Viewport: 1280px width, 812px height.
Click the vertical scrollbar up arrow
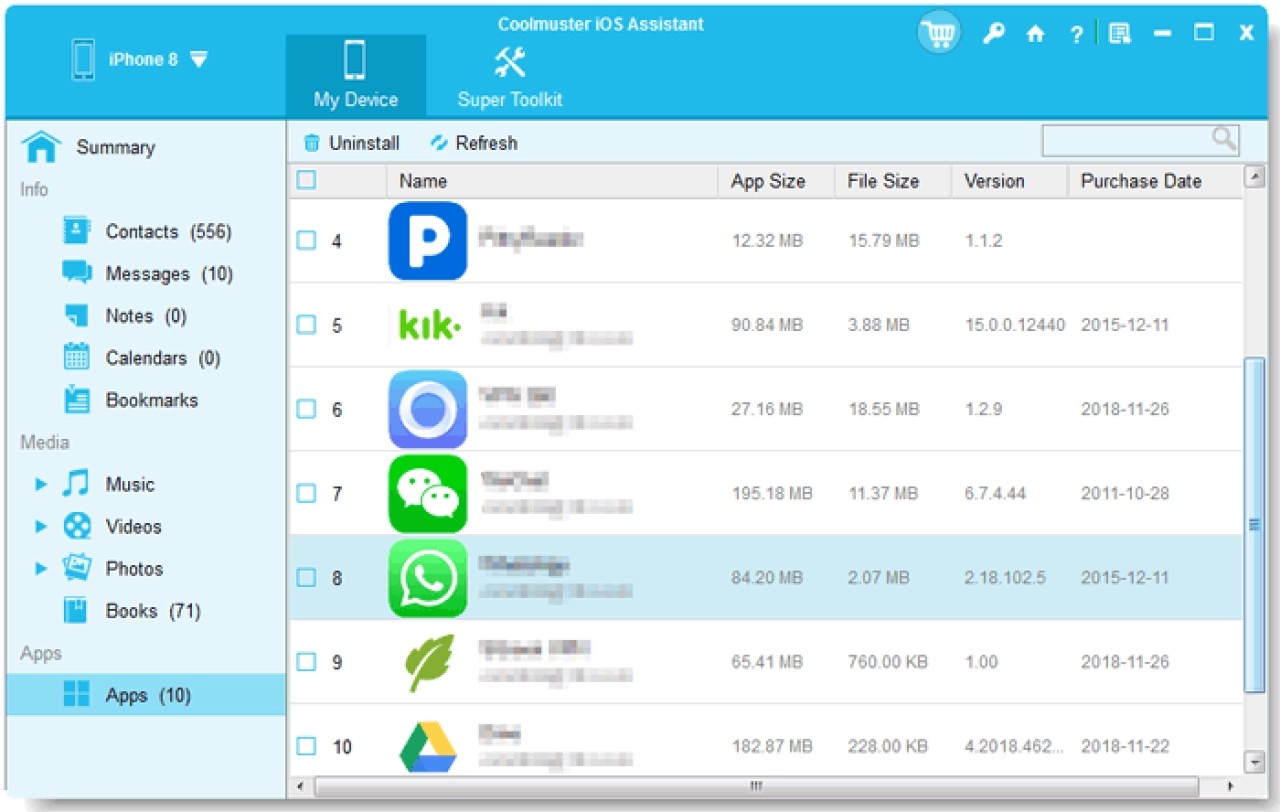point(1254,177)
